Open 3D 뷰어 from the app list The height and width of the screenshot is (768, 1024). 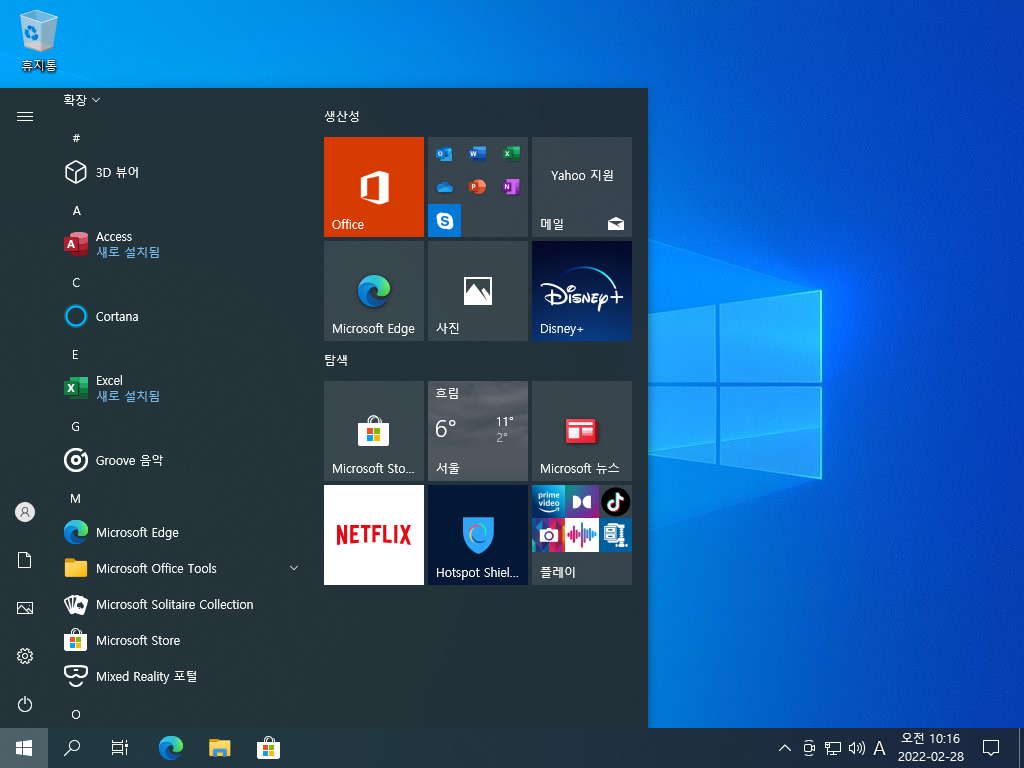pos(183,172)
